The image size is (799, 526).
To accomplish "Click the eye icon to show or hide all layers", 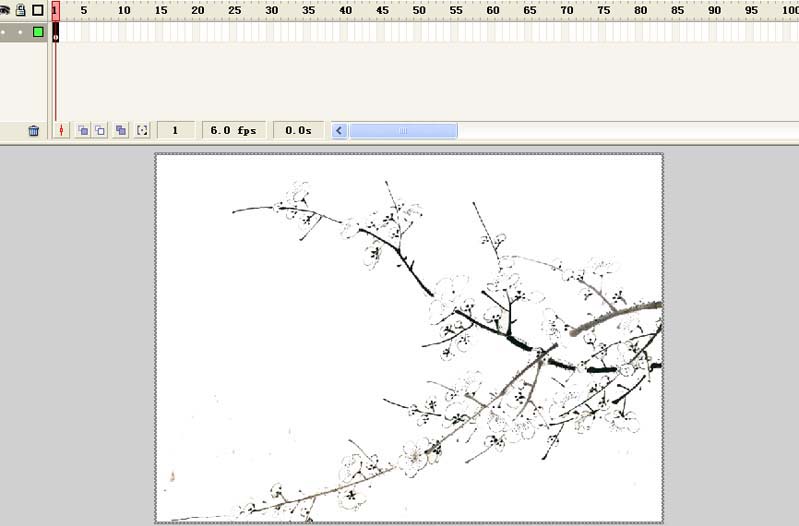I will (x=4, y=10).
